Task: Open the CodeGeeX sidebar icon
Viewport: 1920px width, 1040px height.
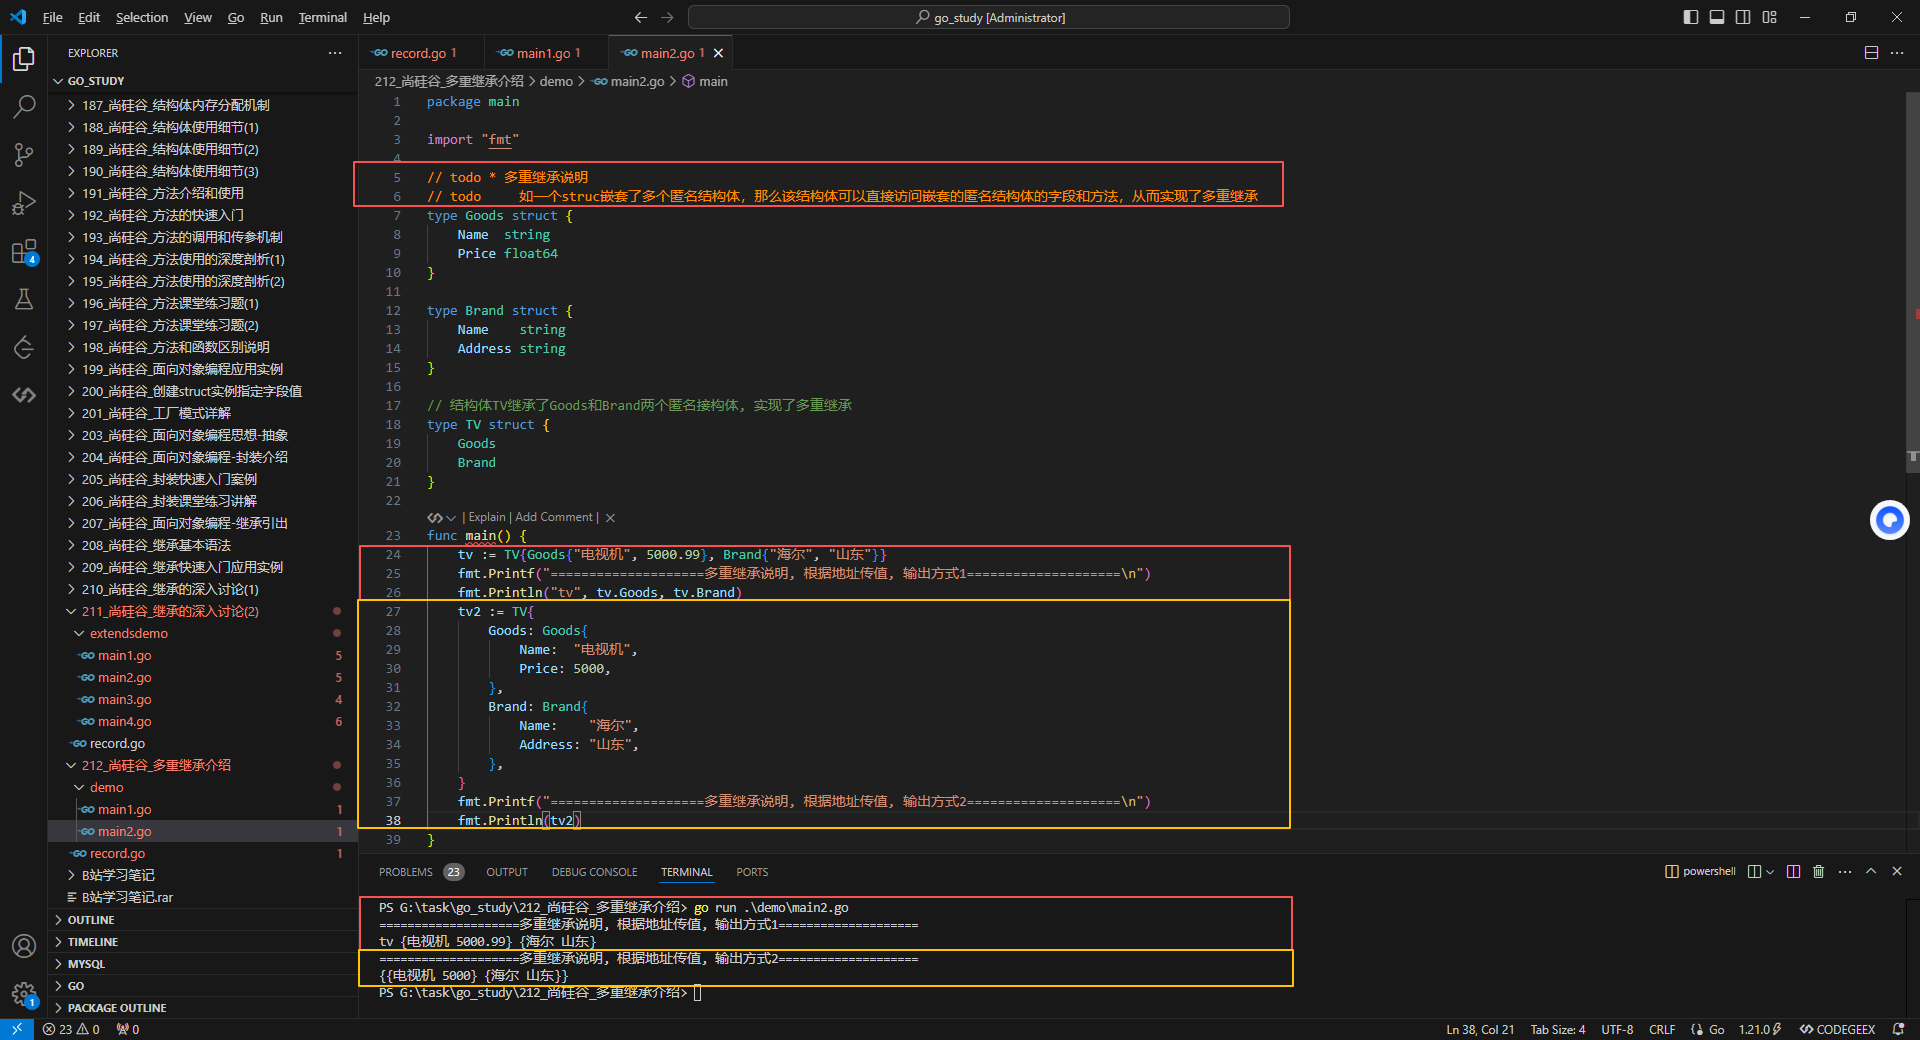Action: (24, 395)
